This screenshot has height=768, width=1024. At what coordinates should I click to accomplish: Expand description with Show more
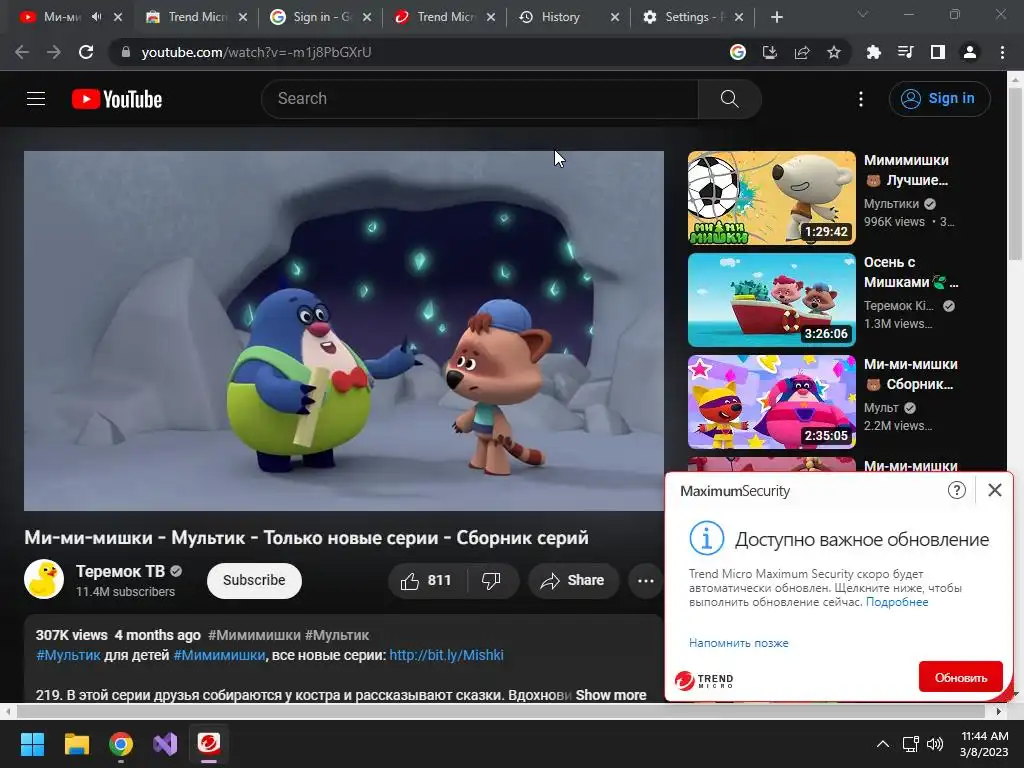pyautogui.click(x=611, y=695)
